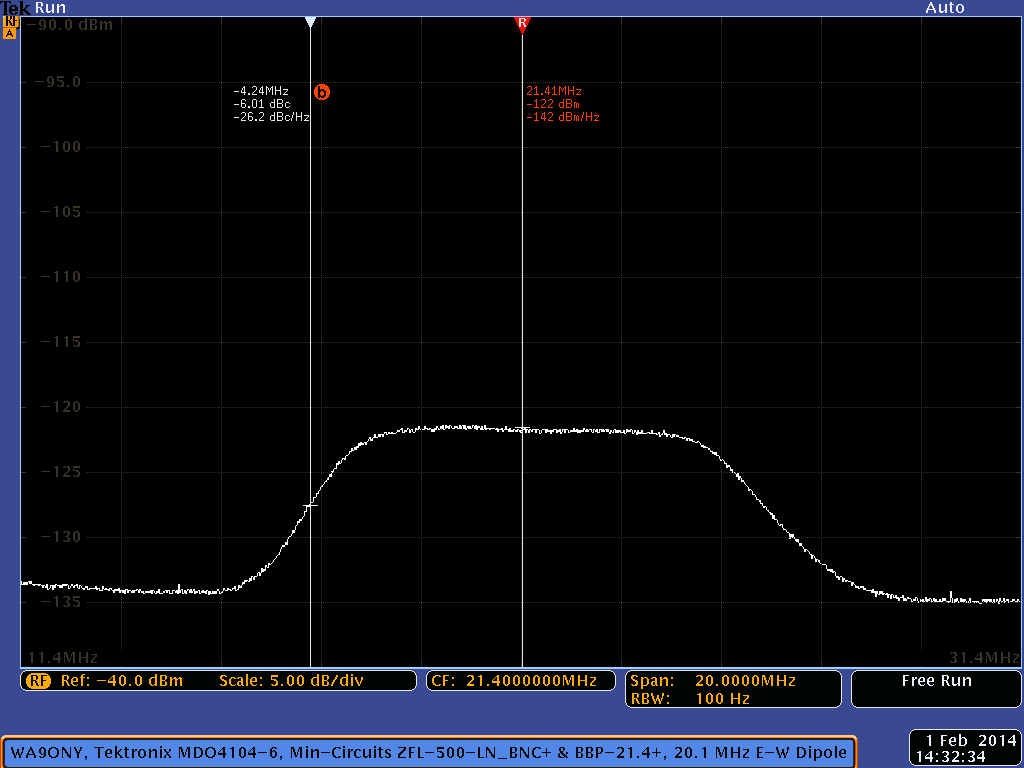Viewport: 1024px width, 768px height.
Task: Click the RF A channel indicator at top-left
Action: point(10,27)
